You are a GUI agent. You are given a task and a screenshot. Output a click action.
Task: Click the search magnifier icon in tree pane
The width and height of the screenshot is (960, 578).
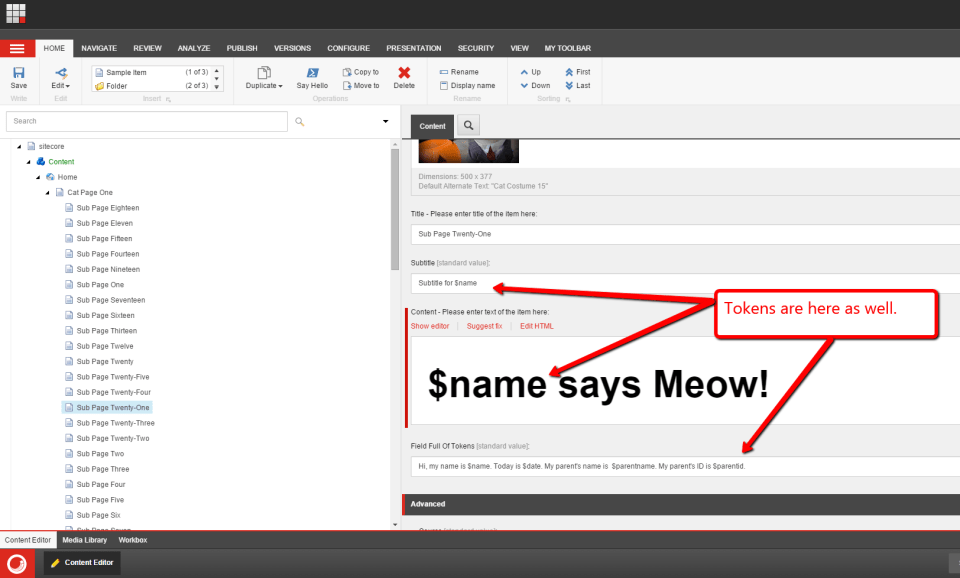pos(299,122)
